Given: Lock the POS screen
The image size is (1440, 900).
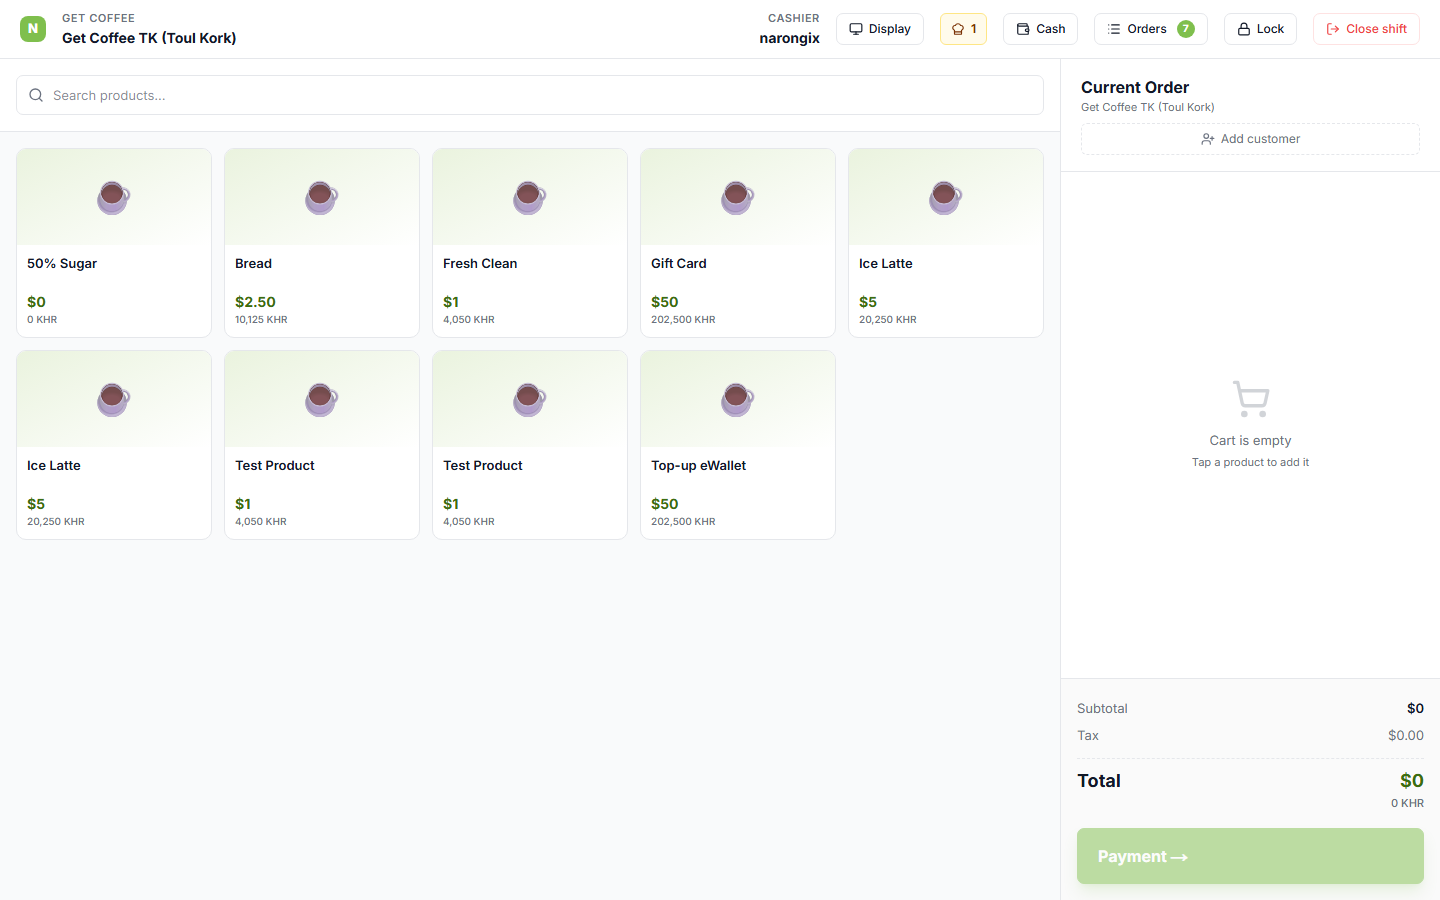Looking at the screenshot, I should coord(1260,29).
